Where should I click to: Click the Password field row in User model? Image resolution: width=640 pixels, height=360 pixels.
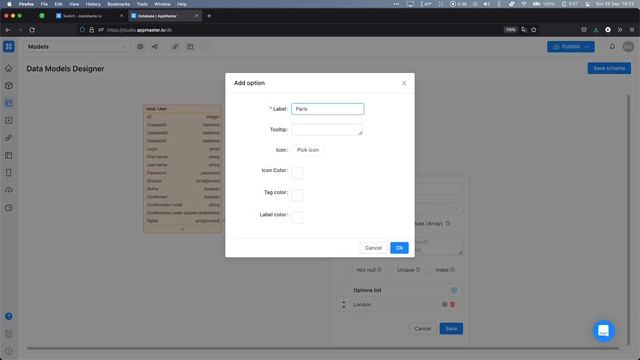point(182,173)
